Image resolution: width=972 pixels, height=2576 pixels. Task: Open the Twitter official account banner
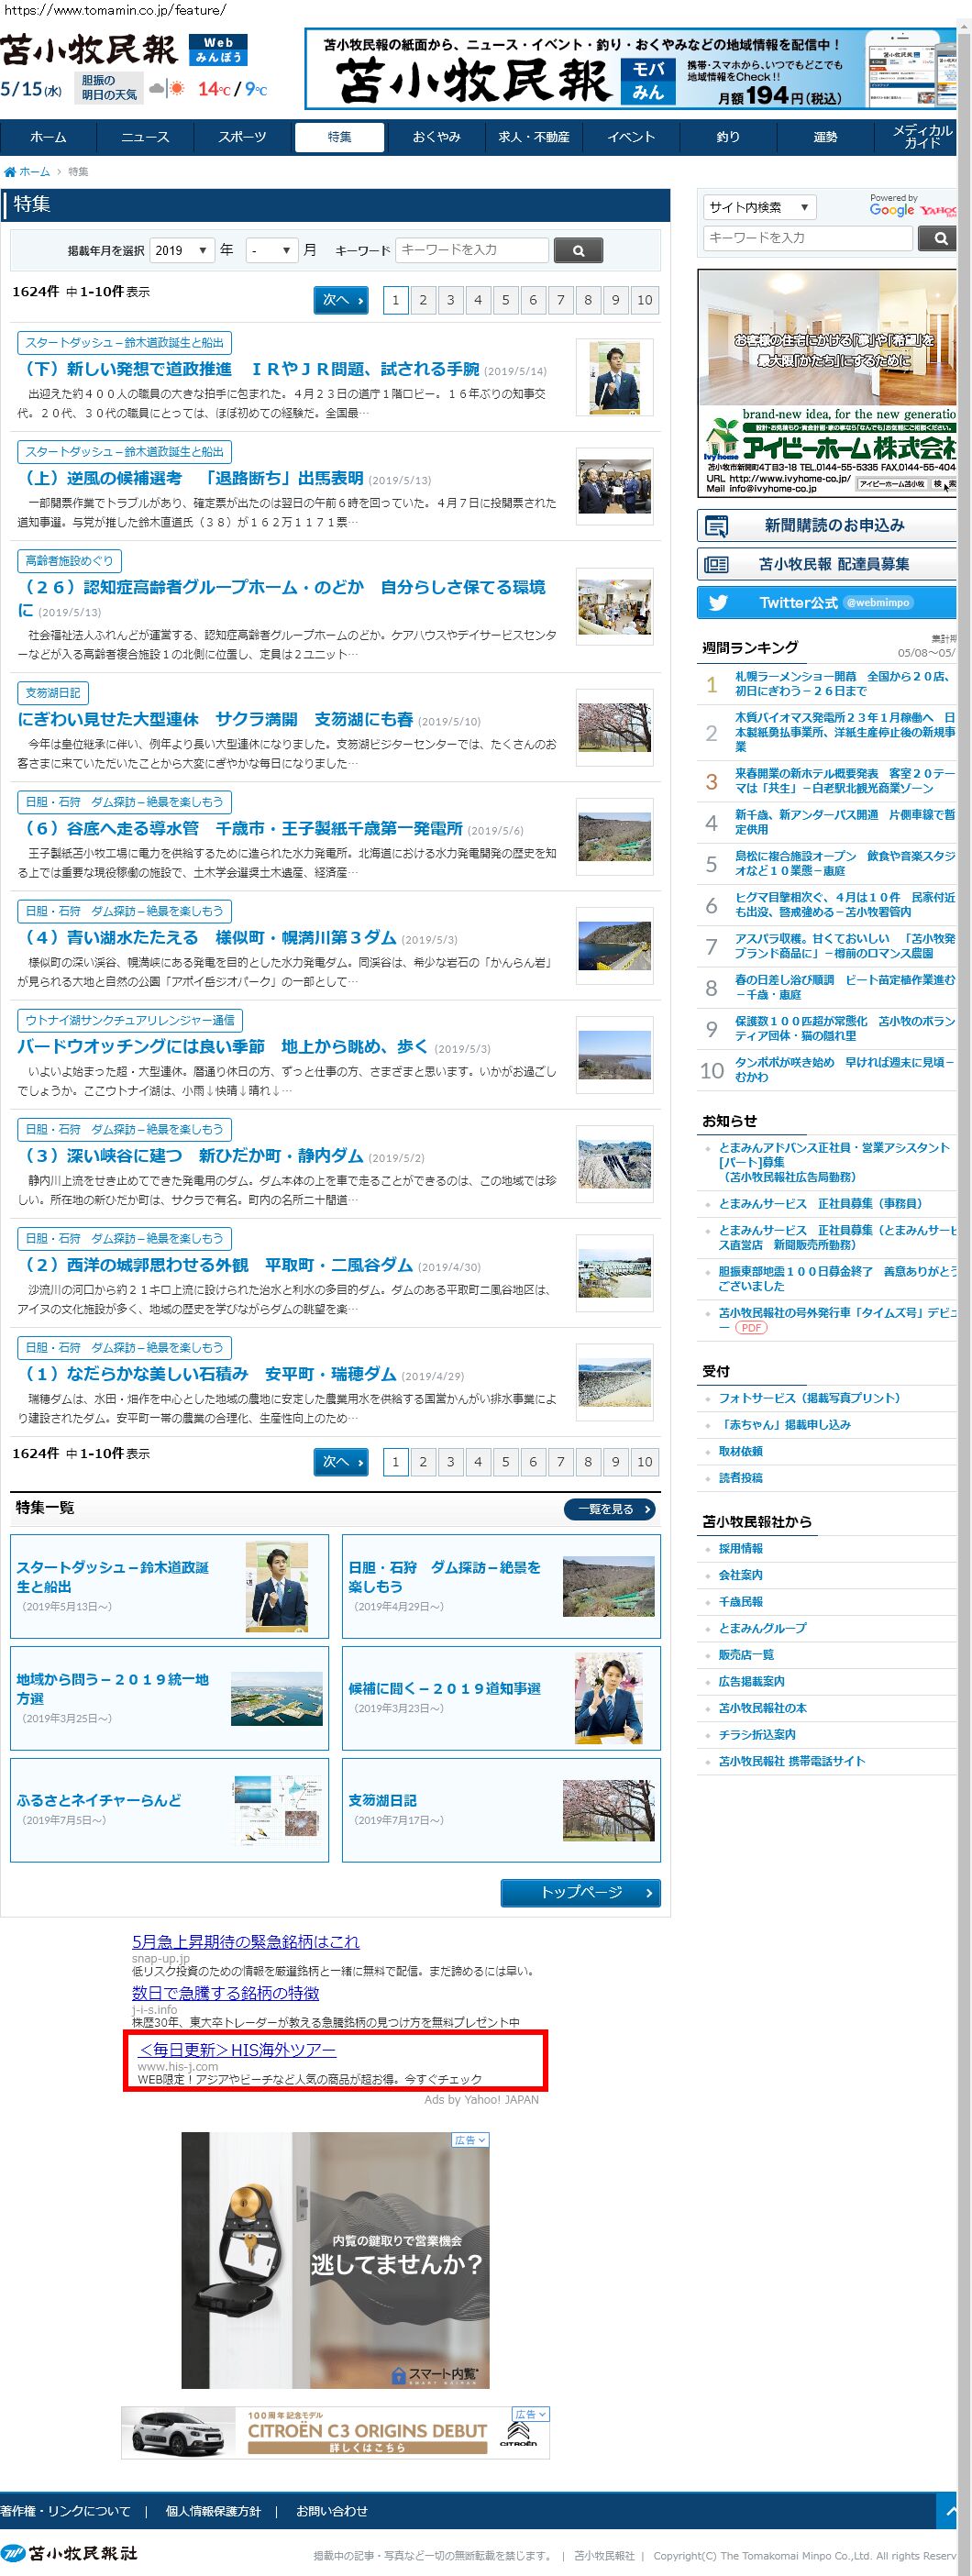pos(826,603)
